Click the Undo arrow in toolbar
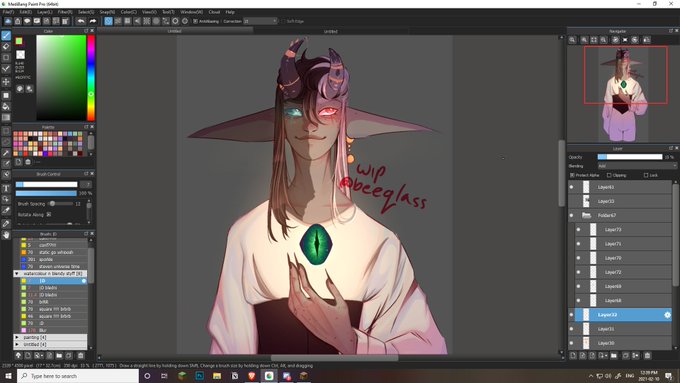This screenshot has height=383, width=680. 81,21
